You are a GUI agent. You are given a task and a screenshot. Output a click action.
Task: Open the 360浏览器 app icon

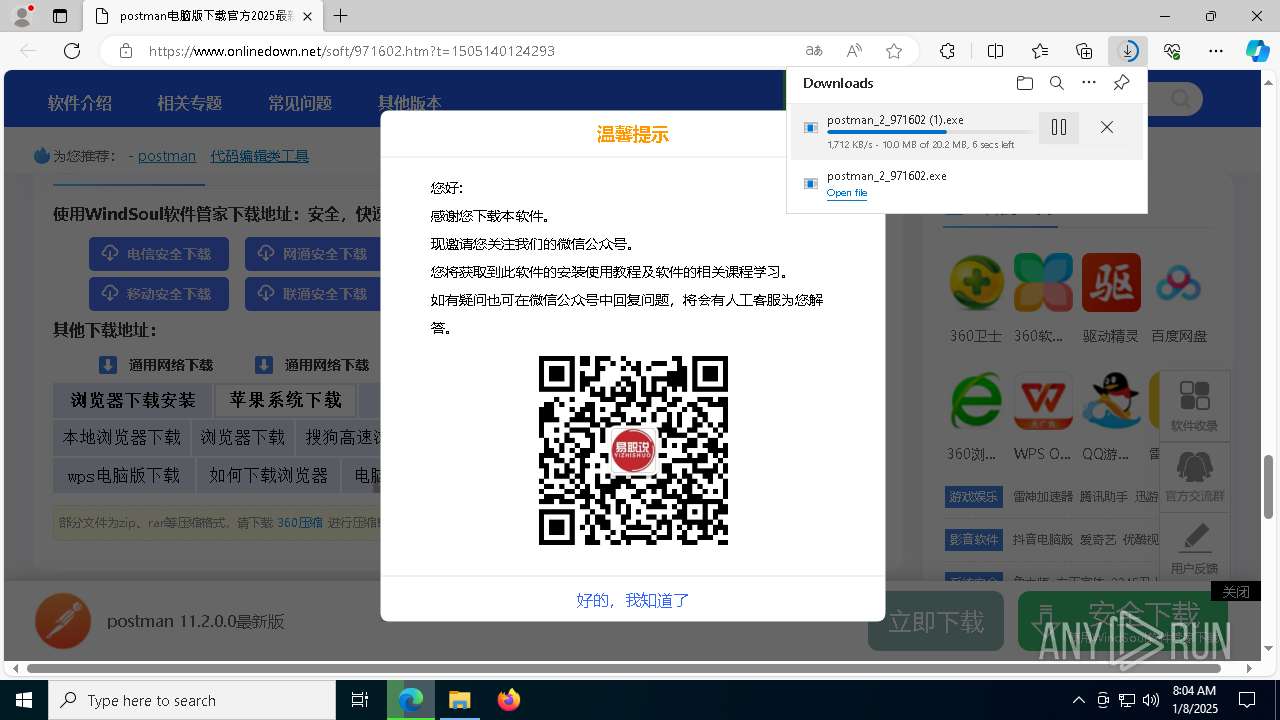(976, 402)
